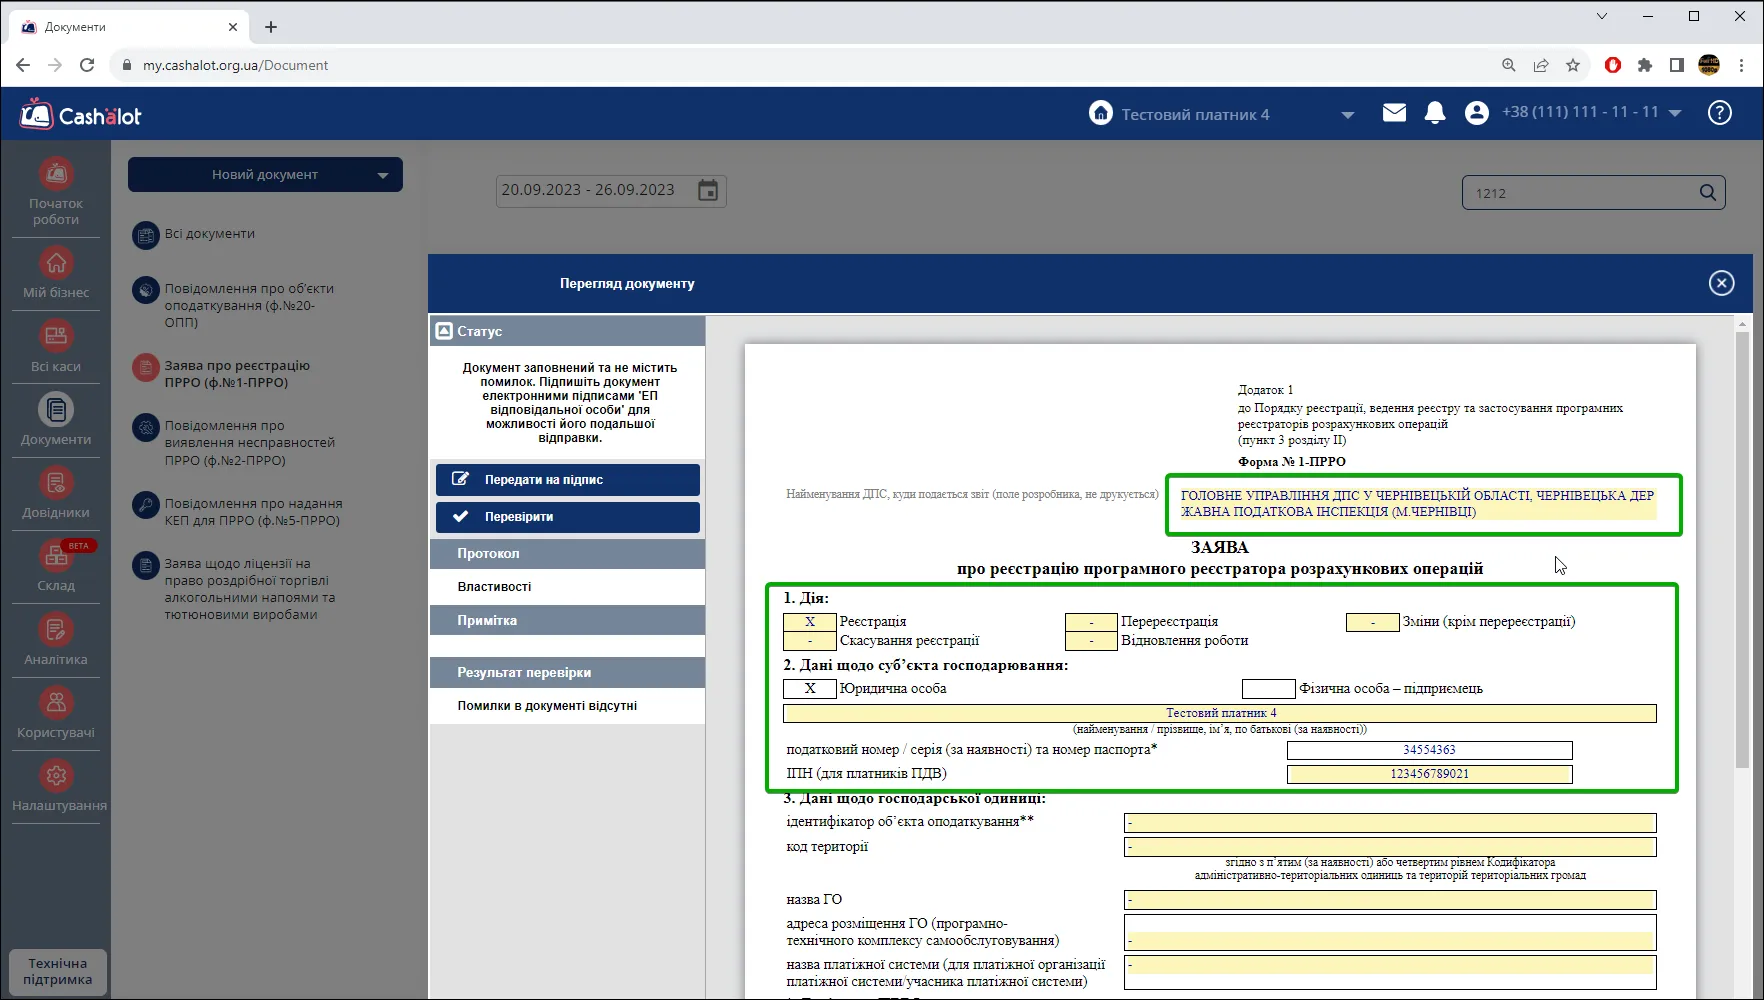This screenshot has width=1764, height=1000.
Task: Open Всі каси in the sidebar
Action: pyautogui.click(x=56, y=346)
